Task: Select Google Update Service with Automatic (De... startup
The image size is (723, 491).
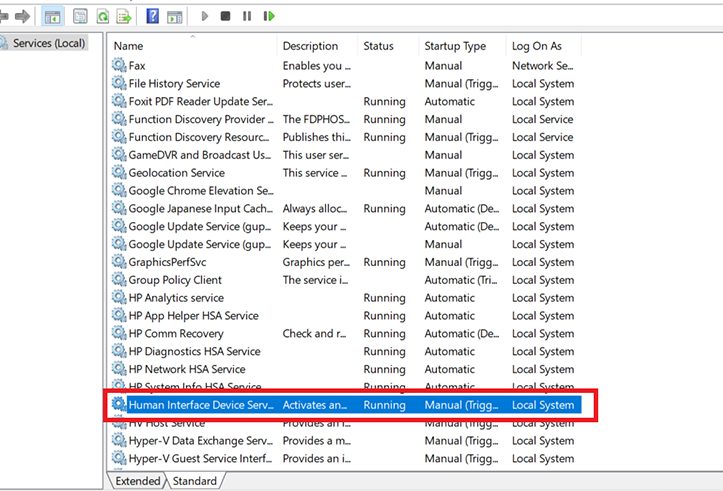Action: (x=200, y=226)
